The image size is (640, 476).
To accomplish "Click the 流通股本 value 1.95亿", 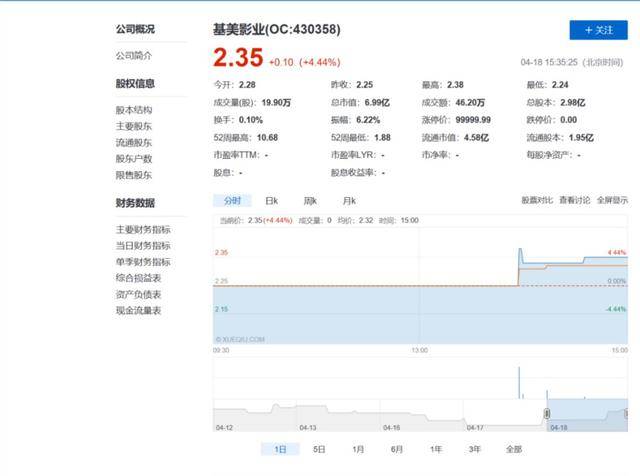I will coord(581,138).
